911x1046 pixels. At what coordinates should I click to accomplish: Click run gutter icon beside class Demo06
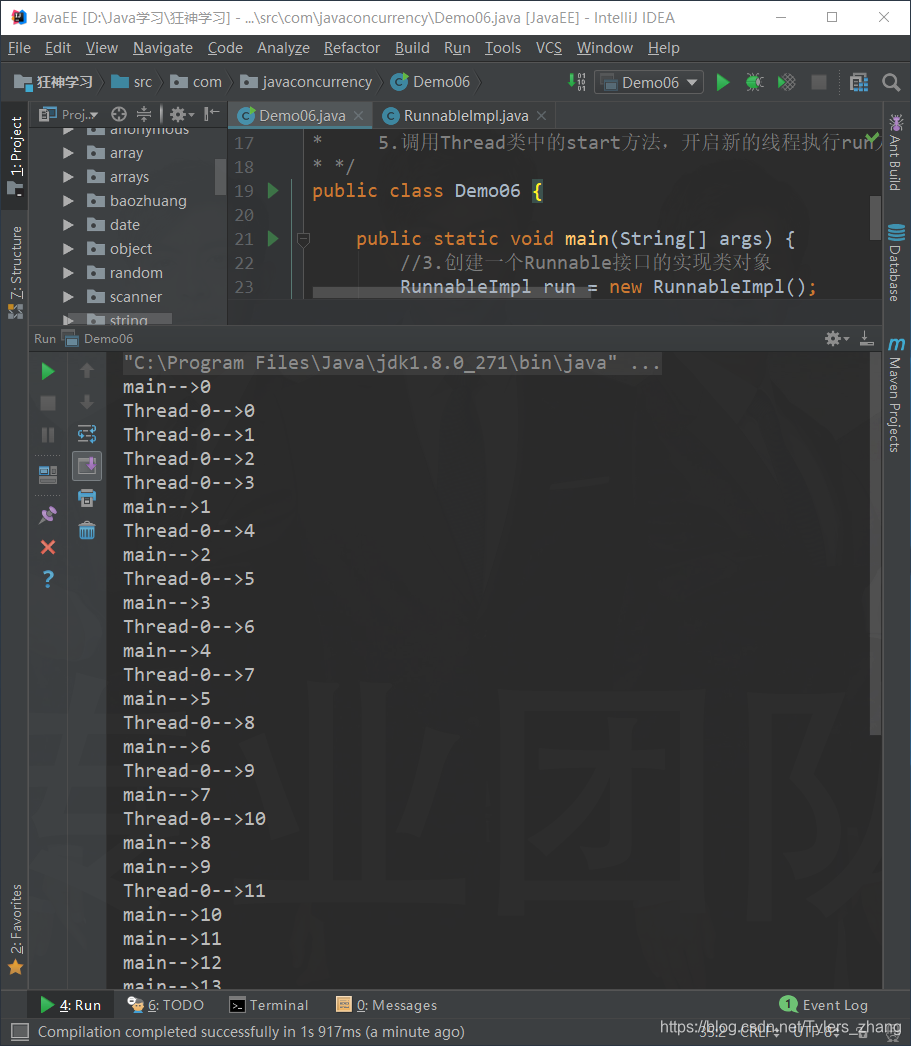click(273, 191)
